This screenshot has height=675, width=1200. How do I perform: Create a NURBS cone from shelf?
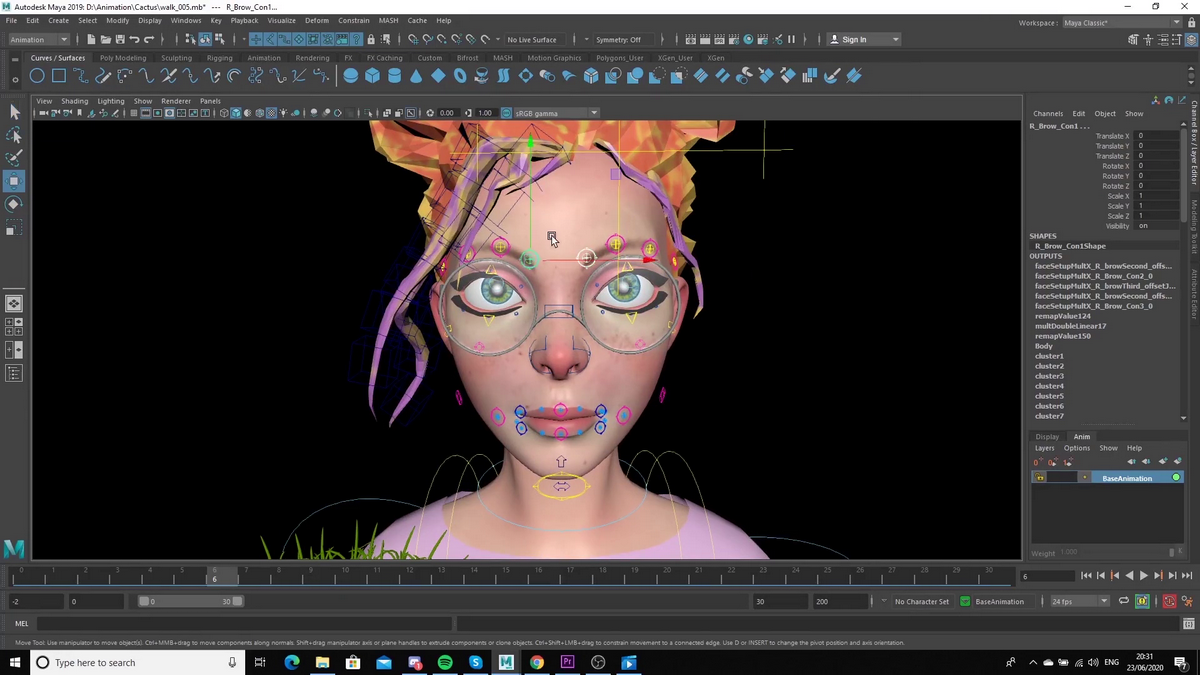click(x=416, y=76)
